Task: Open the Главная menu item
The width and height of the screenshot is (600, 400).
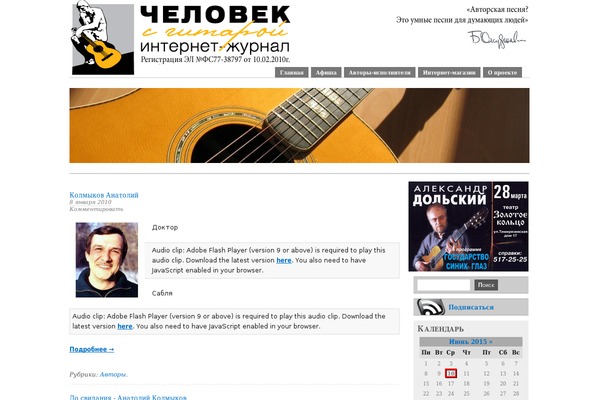Action: 292,72
